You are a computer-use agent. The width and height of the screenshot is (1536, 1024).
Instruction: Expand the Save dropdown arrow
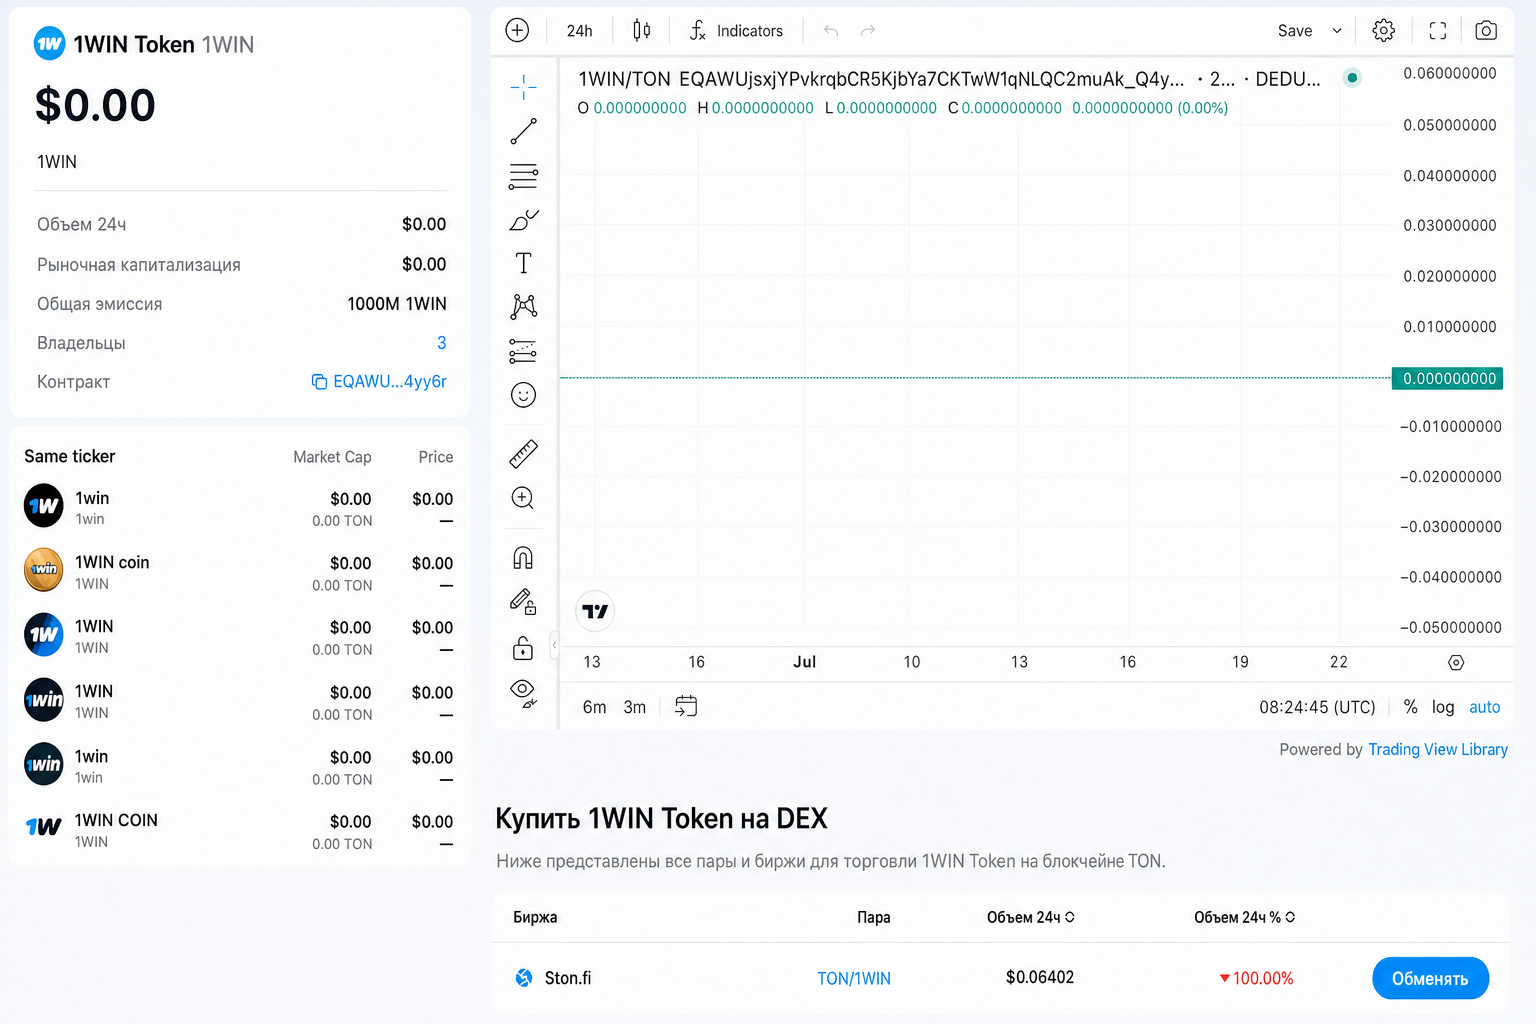pyautogui.click(x=1337, y=31)
